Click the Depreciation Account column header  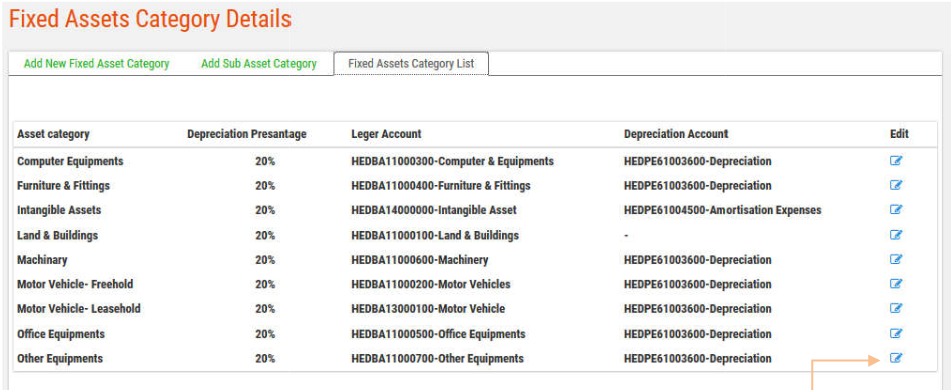(676, 134)
